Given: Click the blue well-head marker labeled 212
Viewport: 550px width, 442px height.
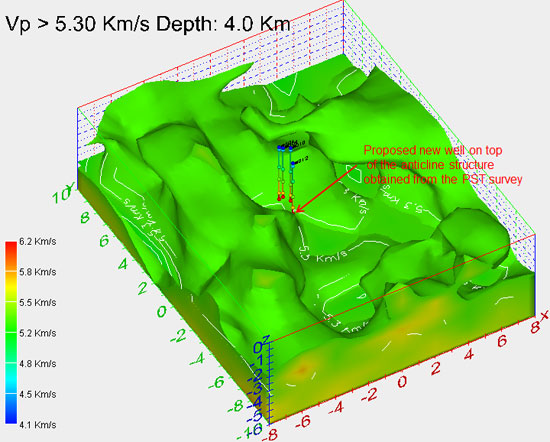Looking at the screenshot, I should click(293, 163).
